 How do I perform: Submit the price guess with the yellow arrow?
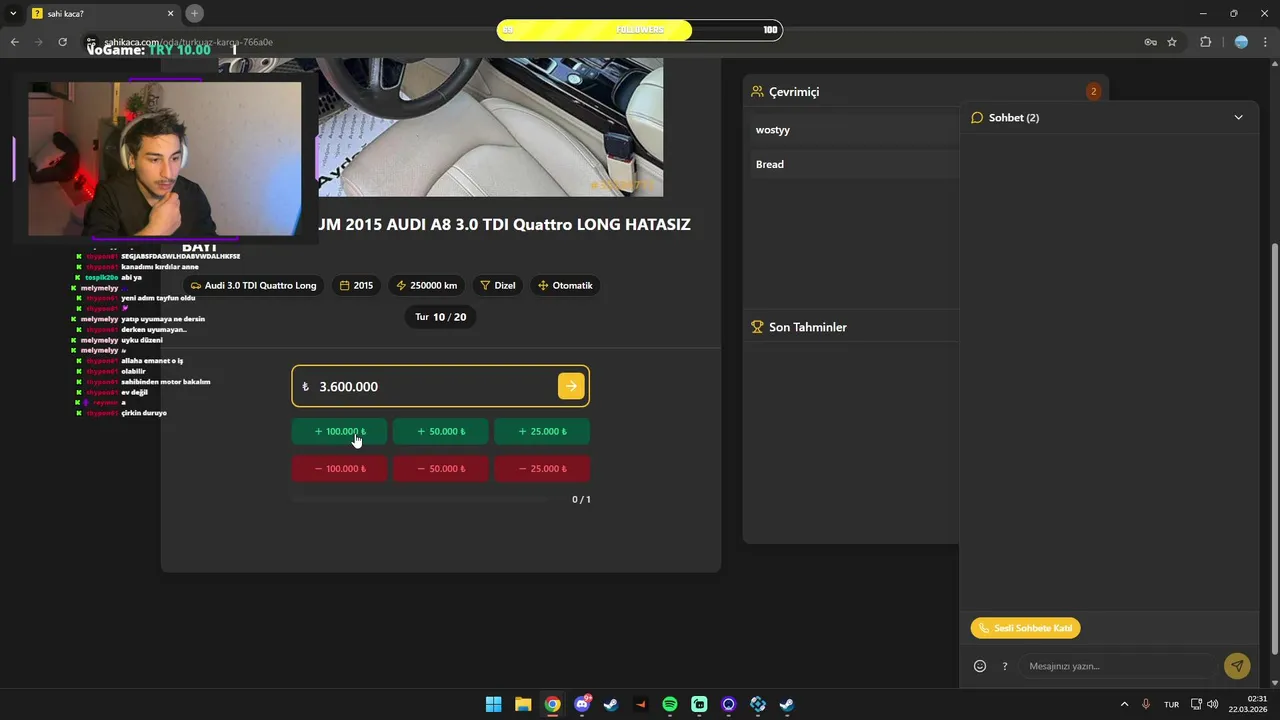tap(571, 386)
